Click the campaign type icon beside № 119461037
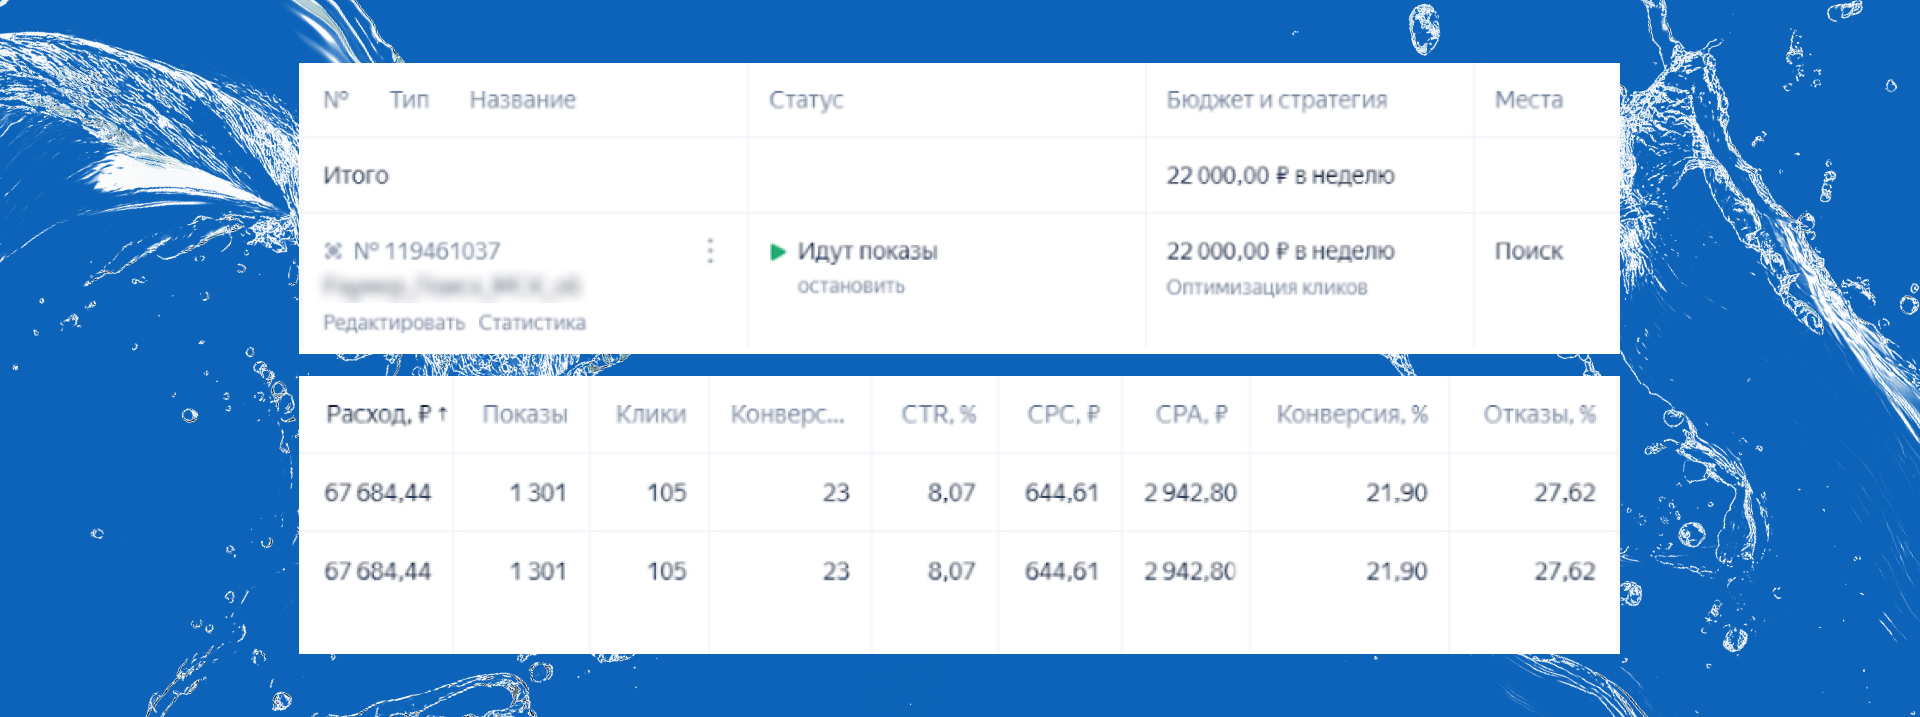 pyautogui.click(x=334, y=251)
